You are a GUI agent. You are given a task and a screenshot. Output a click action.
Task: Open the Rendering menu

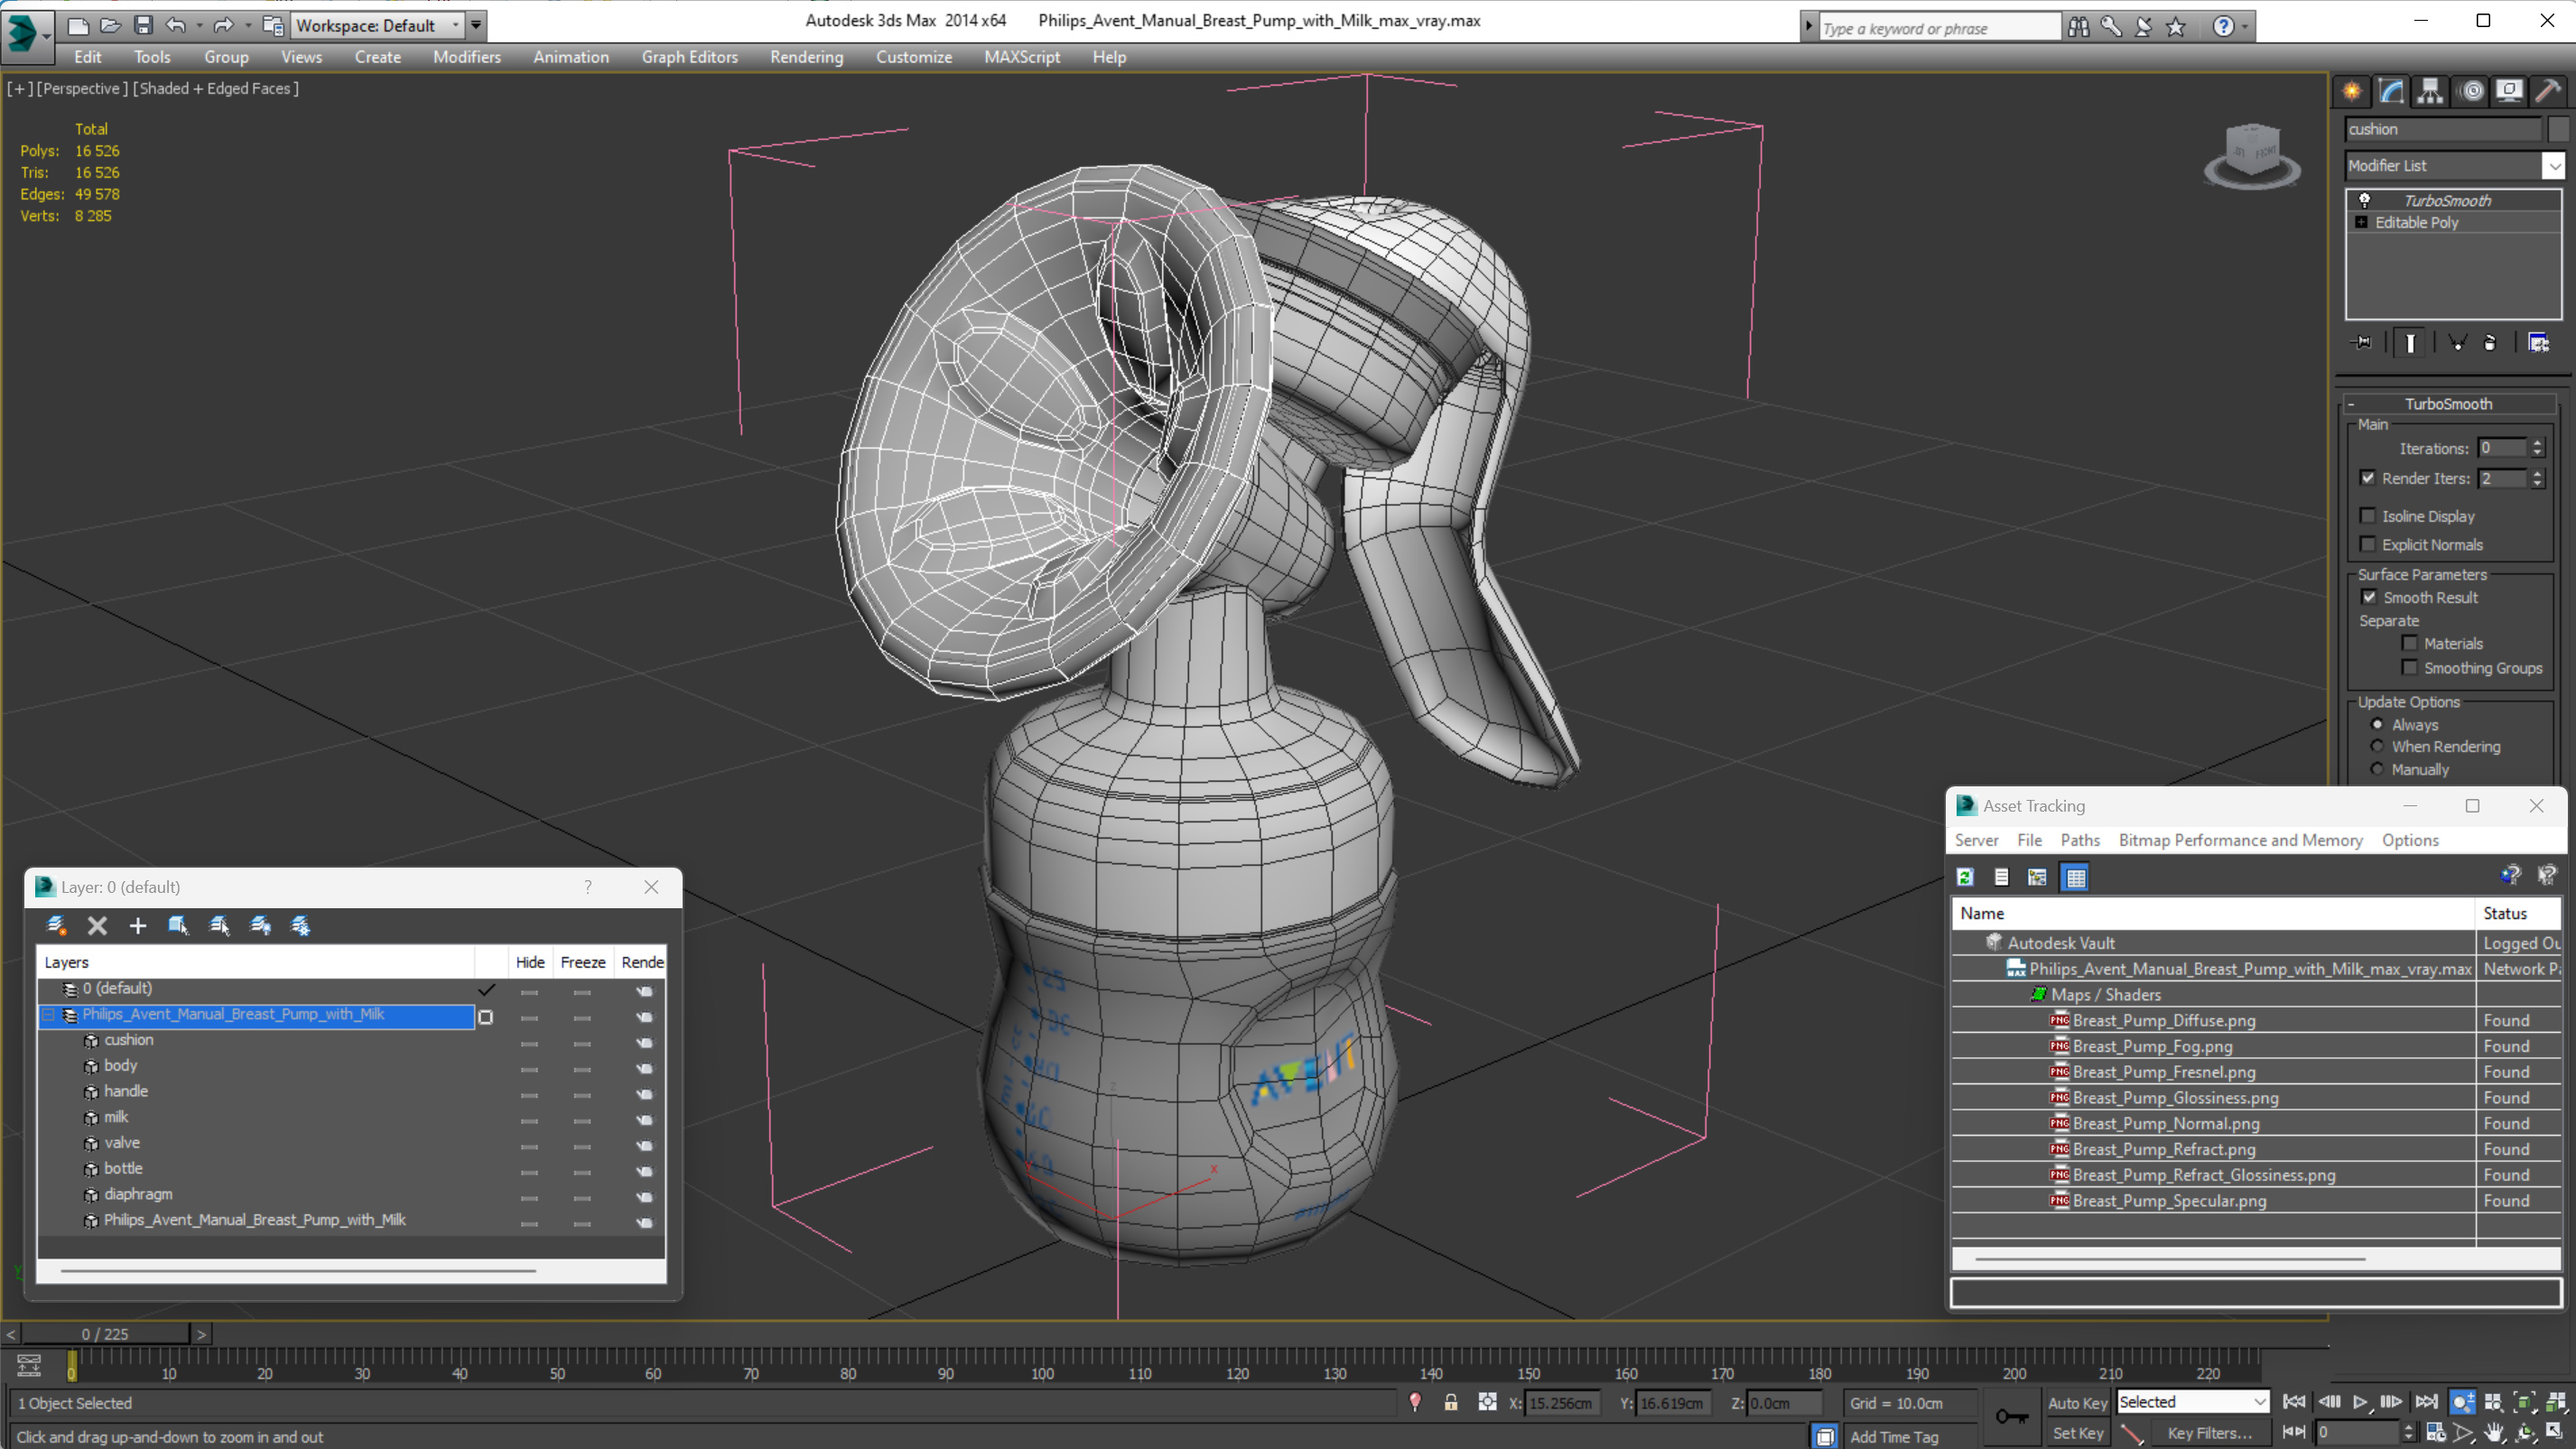coord(806,57)
